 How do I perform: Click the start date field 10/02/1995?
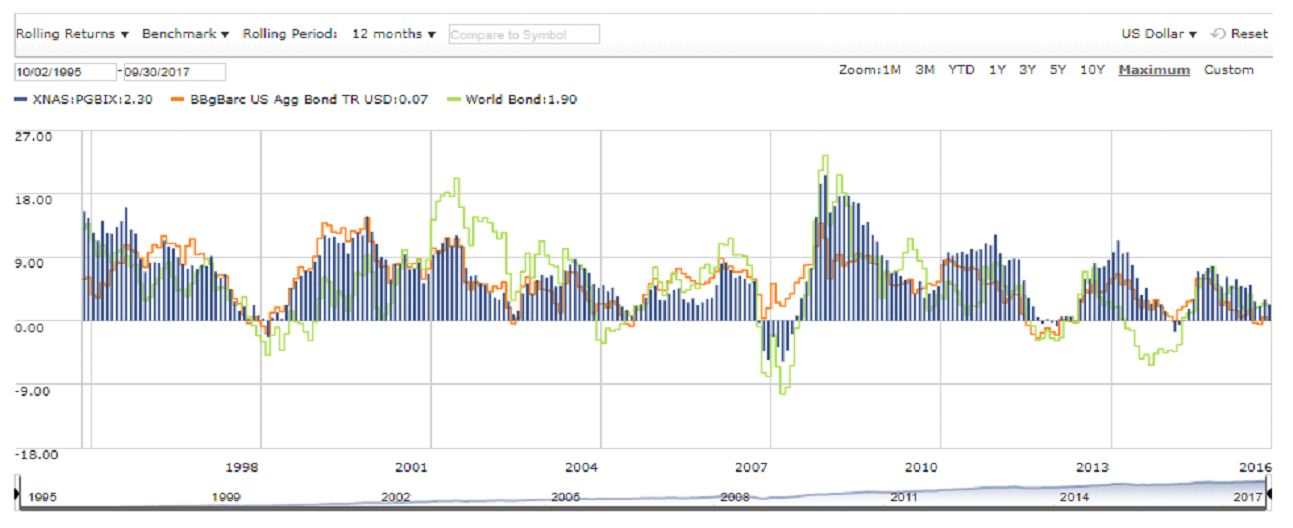64,72
